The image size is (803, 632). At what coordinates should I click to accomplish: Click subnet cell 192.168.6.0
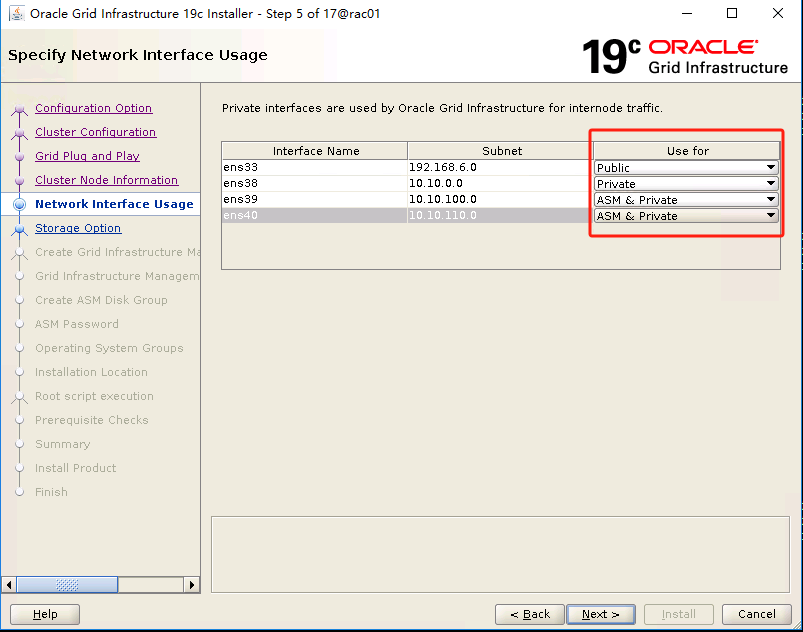point(500,167)
